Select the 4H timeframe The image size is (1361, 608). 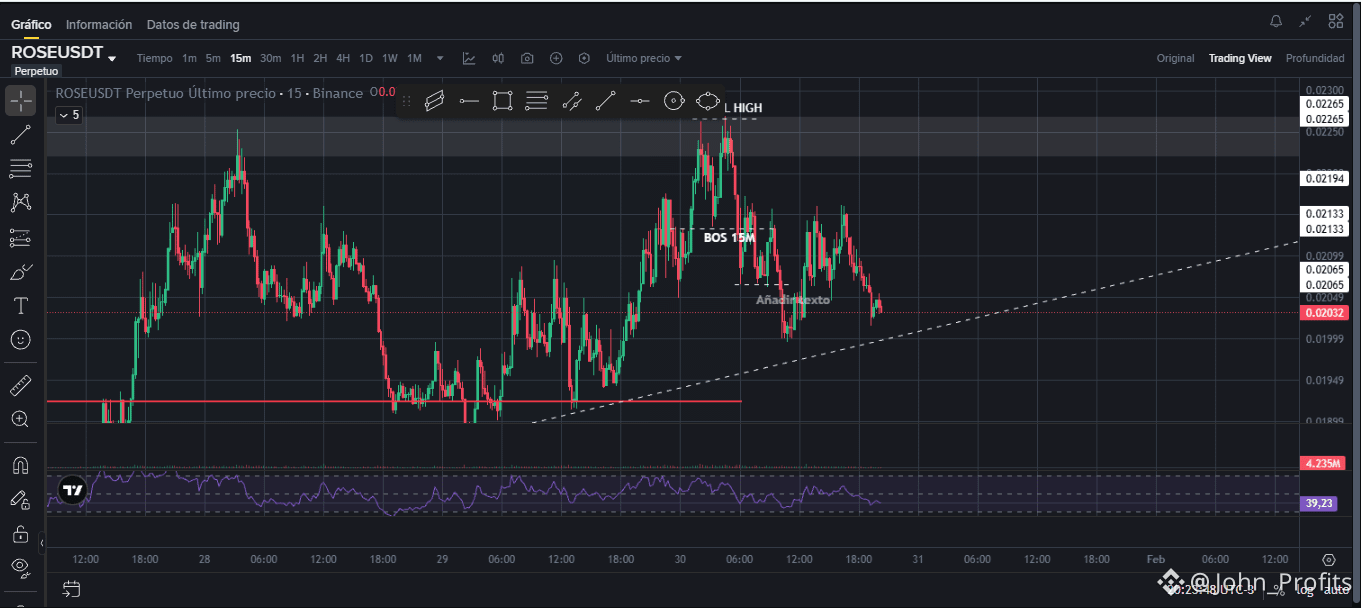click(343, 58)
